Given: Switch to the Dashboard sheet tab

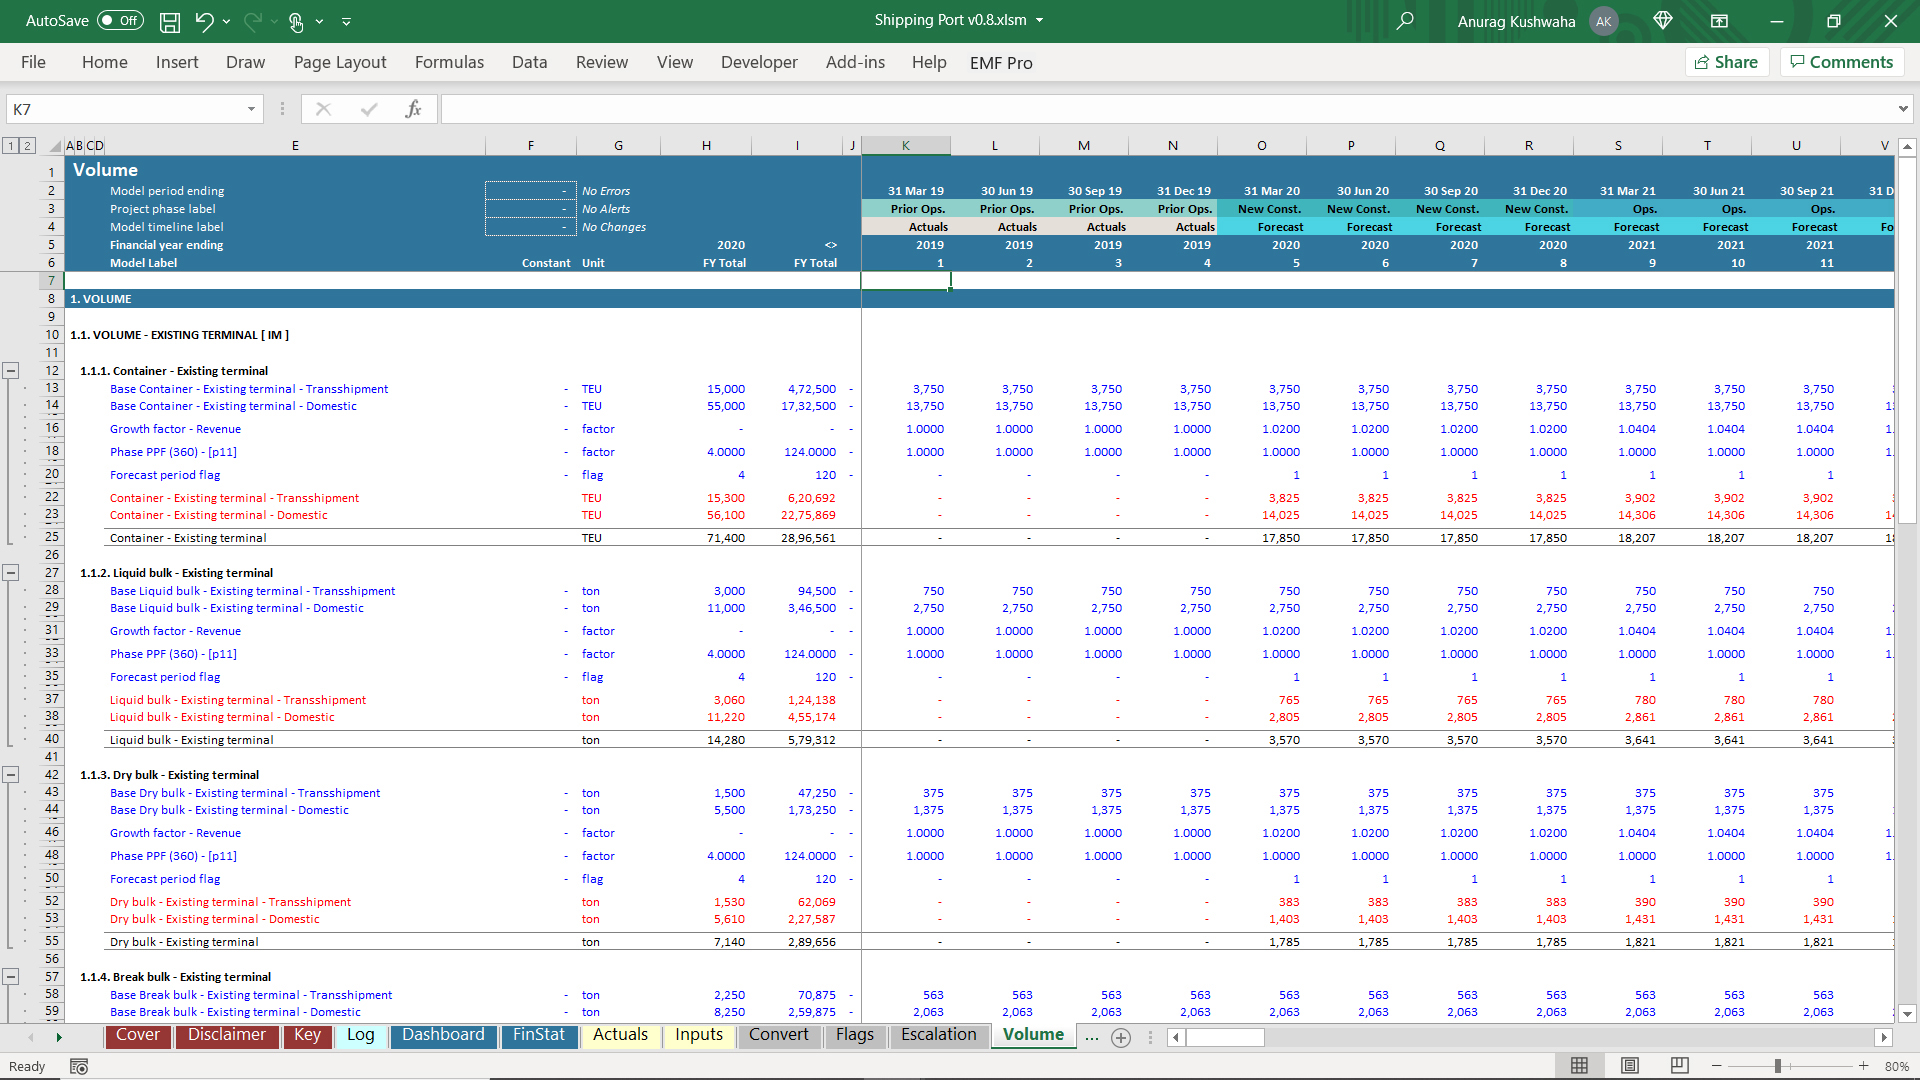Looking at the screenshot, I should 443,1035.
